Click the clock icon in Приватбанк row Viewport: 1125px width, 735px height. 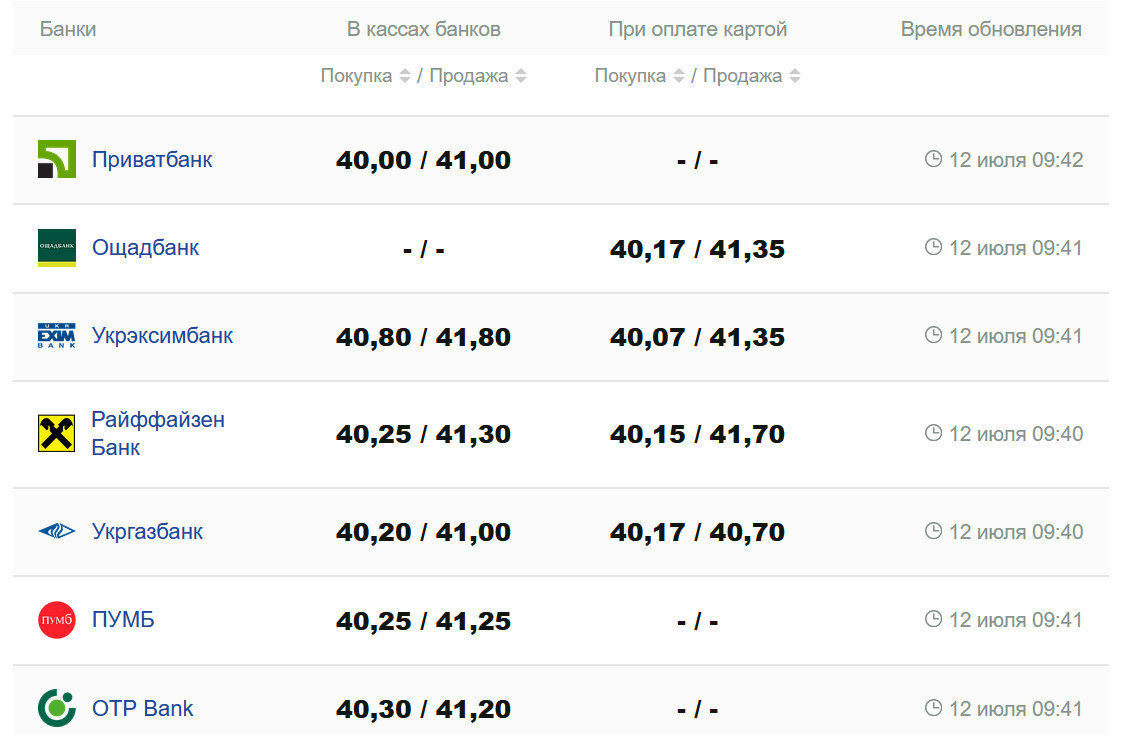pos(933,159)
